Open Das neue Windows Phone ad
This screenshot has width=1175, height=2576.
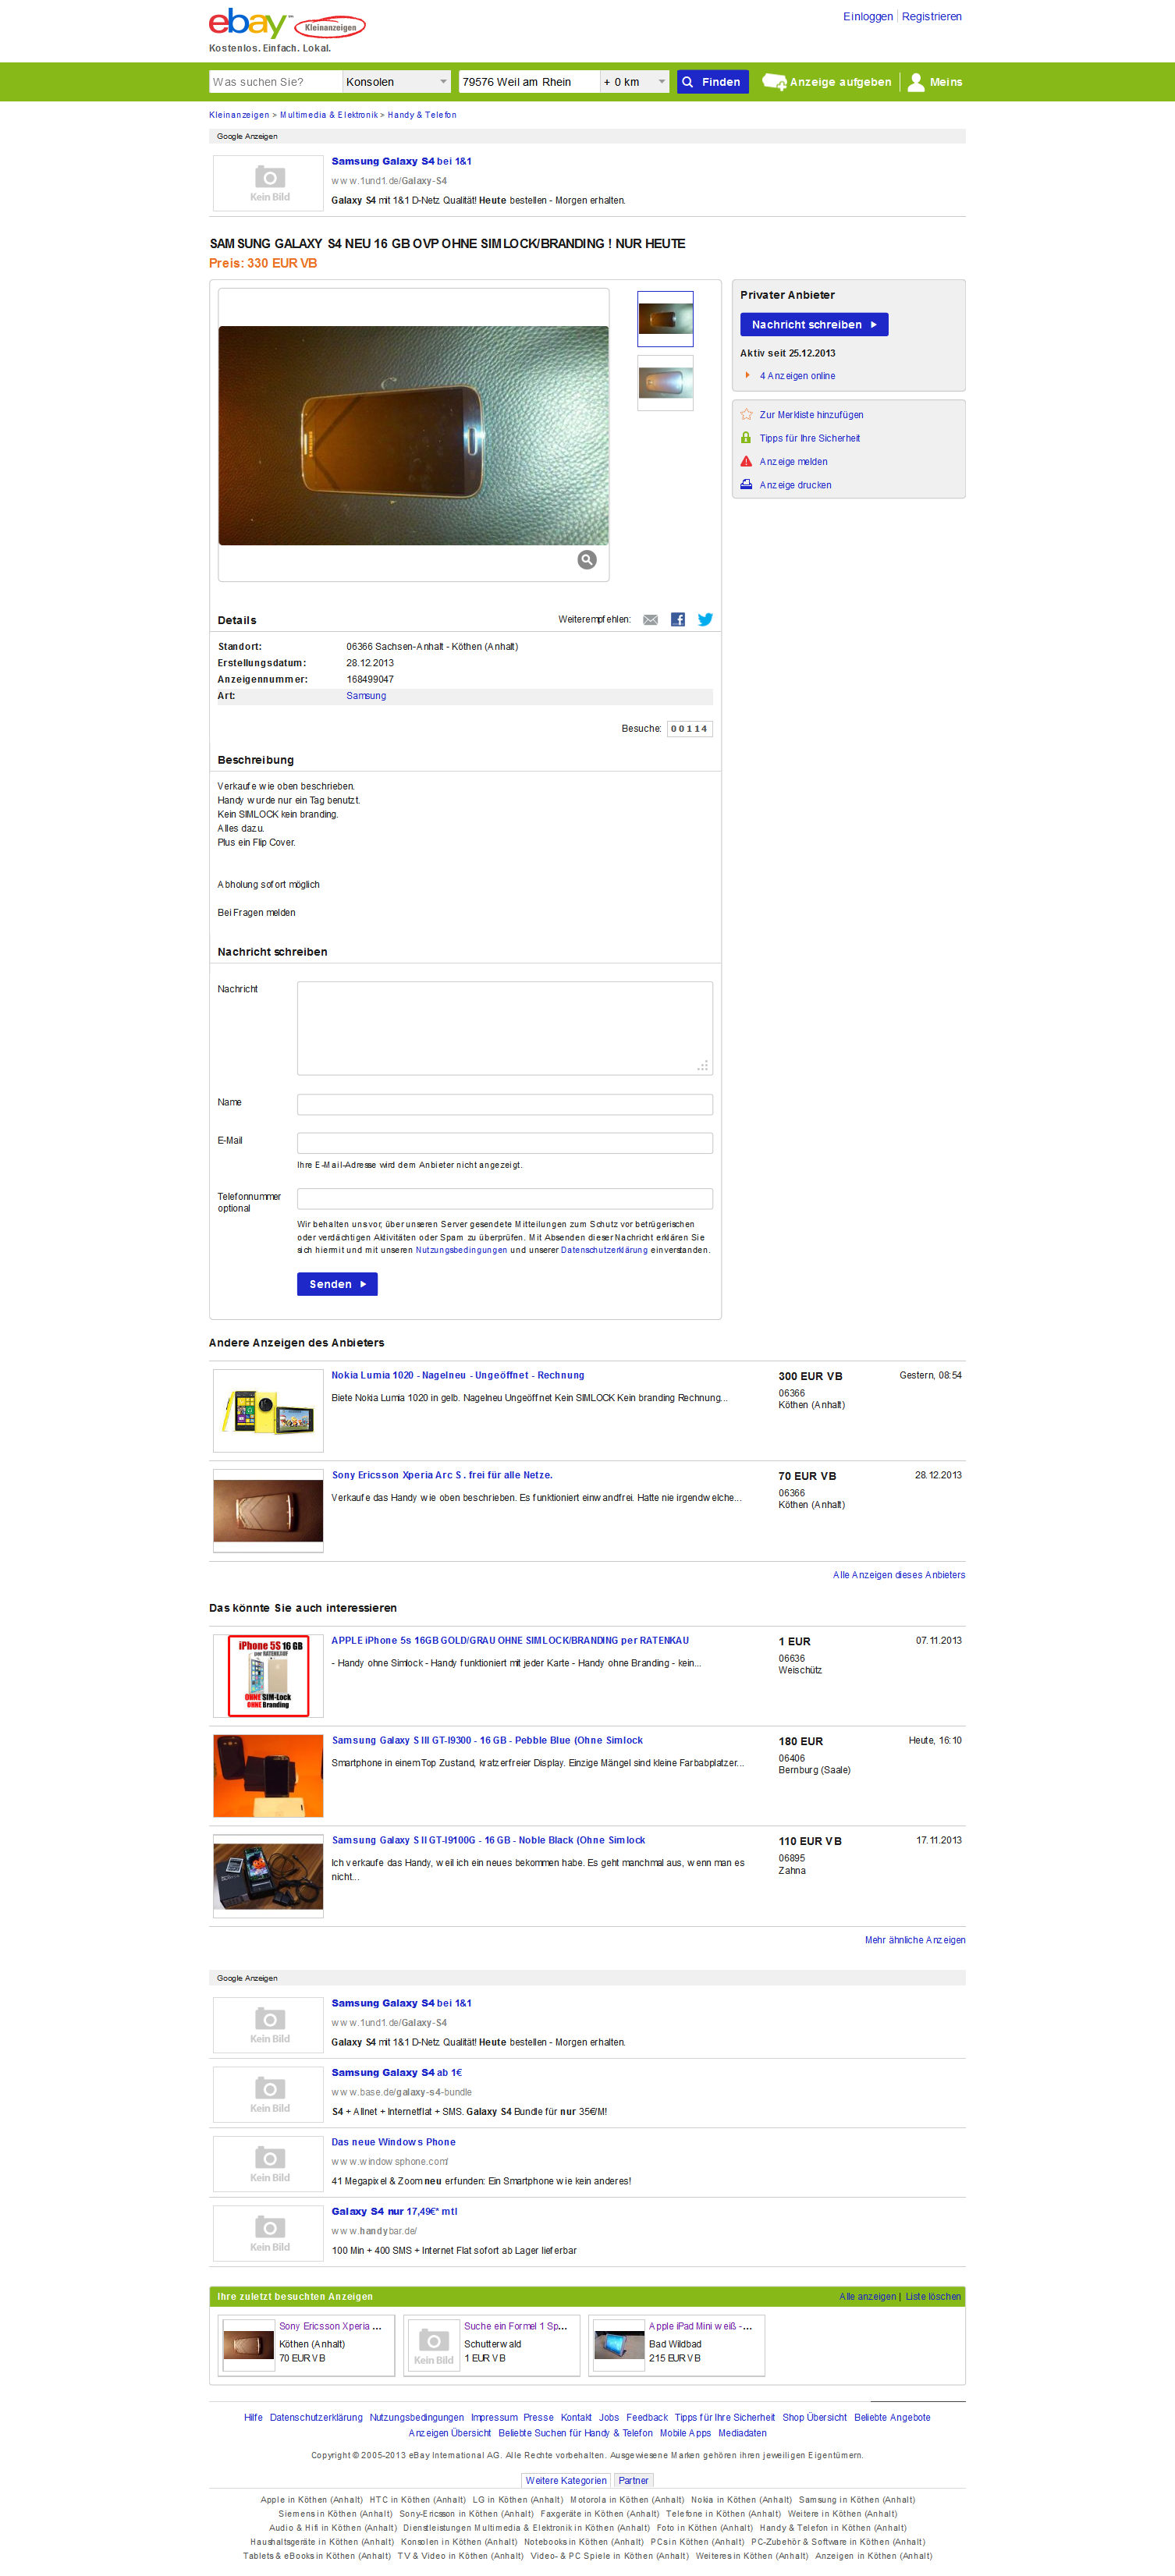[393, 2142]
